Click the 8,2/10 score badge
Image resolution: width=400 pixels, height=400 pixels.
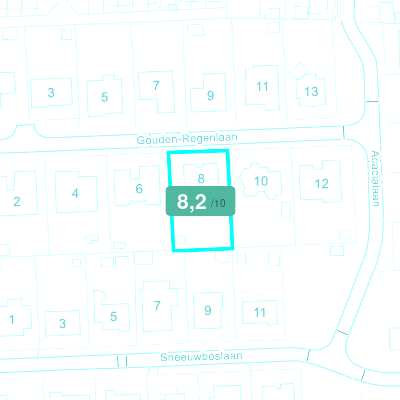(x=200, y=201)
